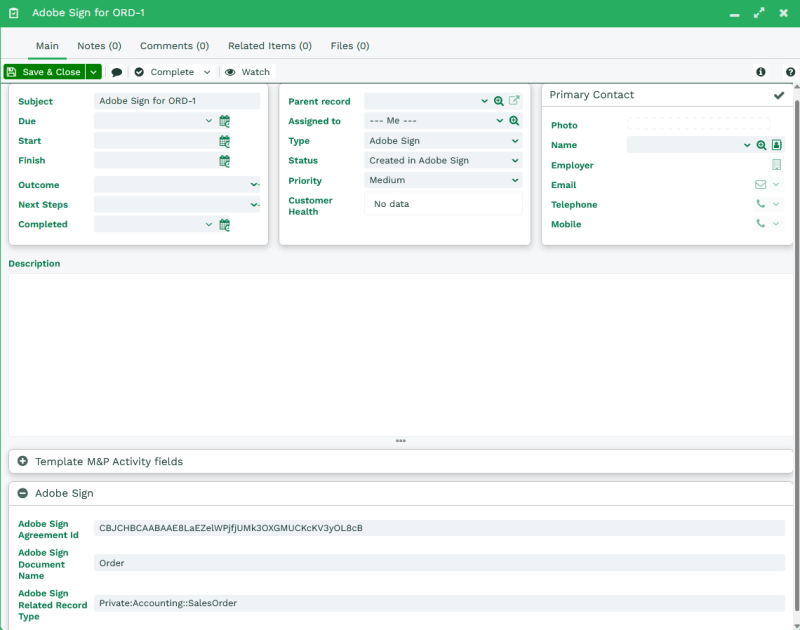Click the Photo placeholder area

(x=698, y=123)
